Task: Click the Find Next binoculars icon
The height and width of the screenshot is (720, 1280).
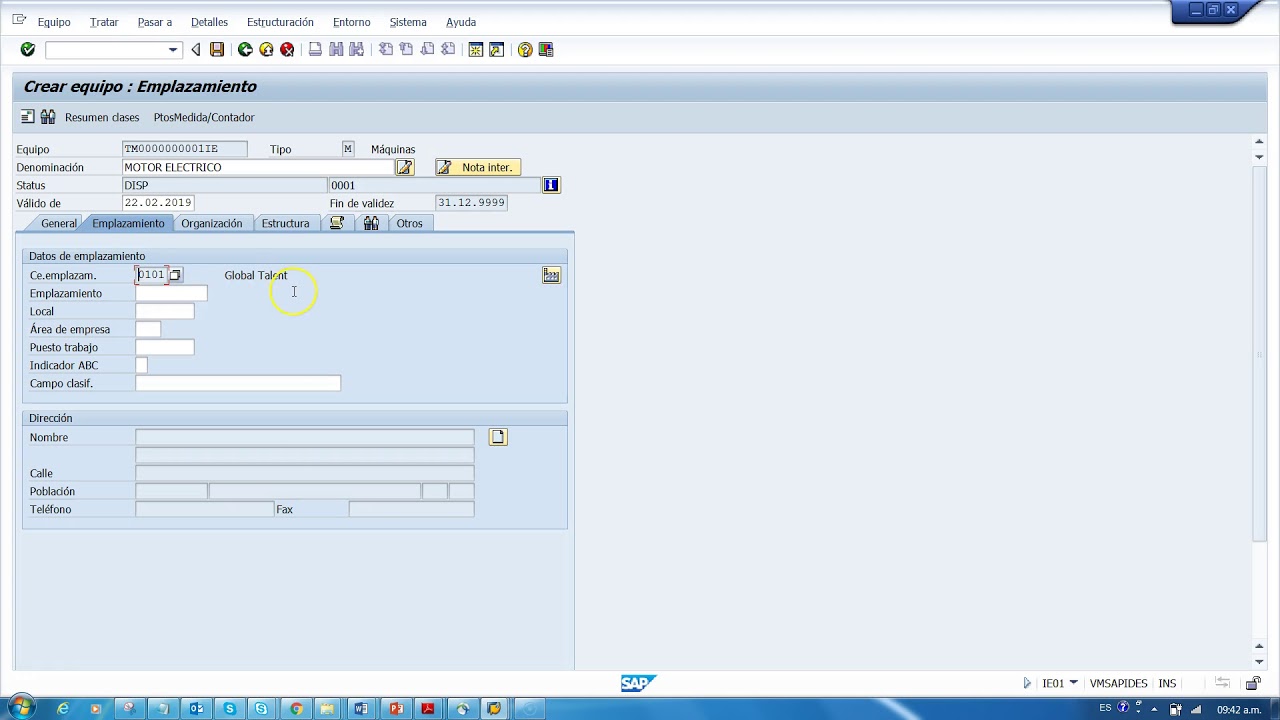Action: (356, 50)
